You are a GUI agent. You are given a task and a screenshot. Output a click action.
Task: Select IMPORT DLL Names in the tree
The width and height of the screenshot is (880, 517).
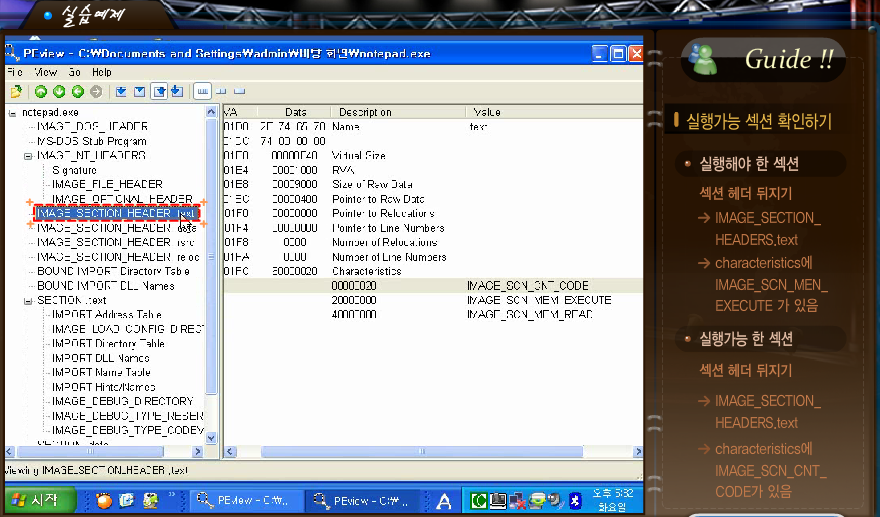[100, 358]
